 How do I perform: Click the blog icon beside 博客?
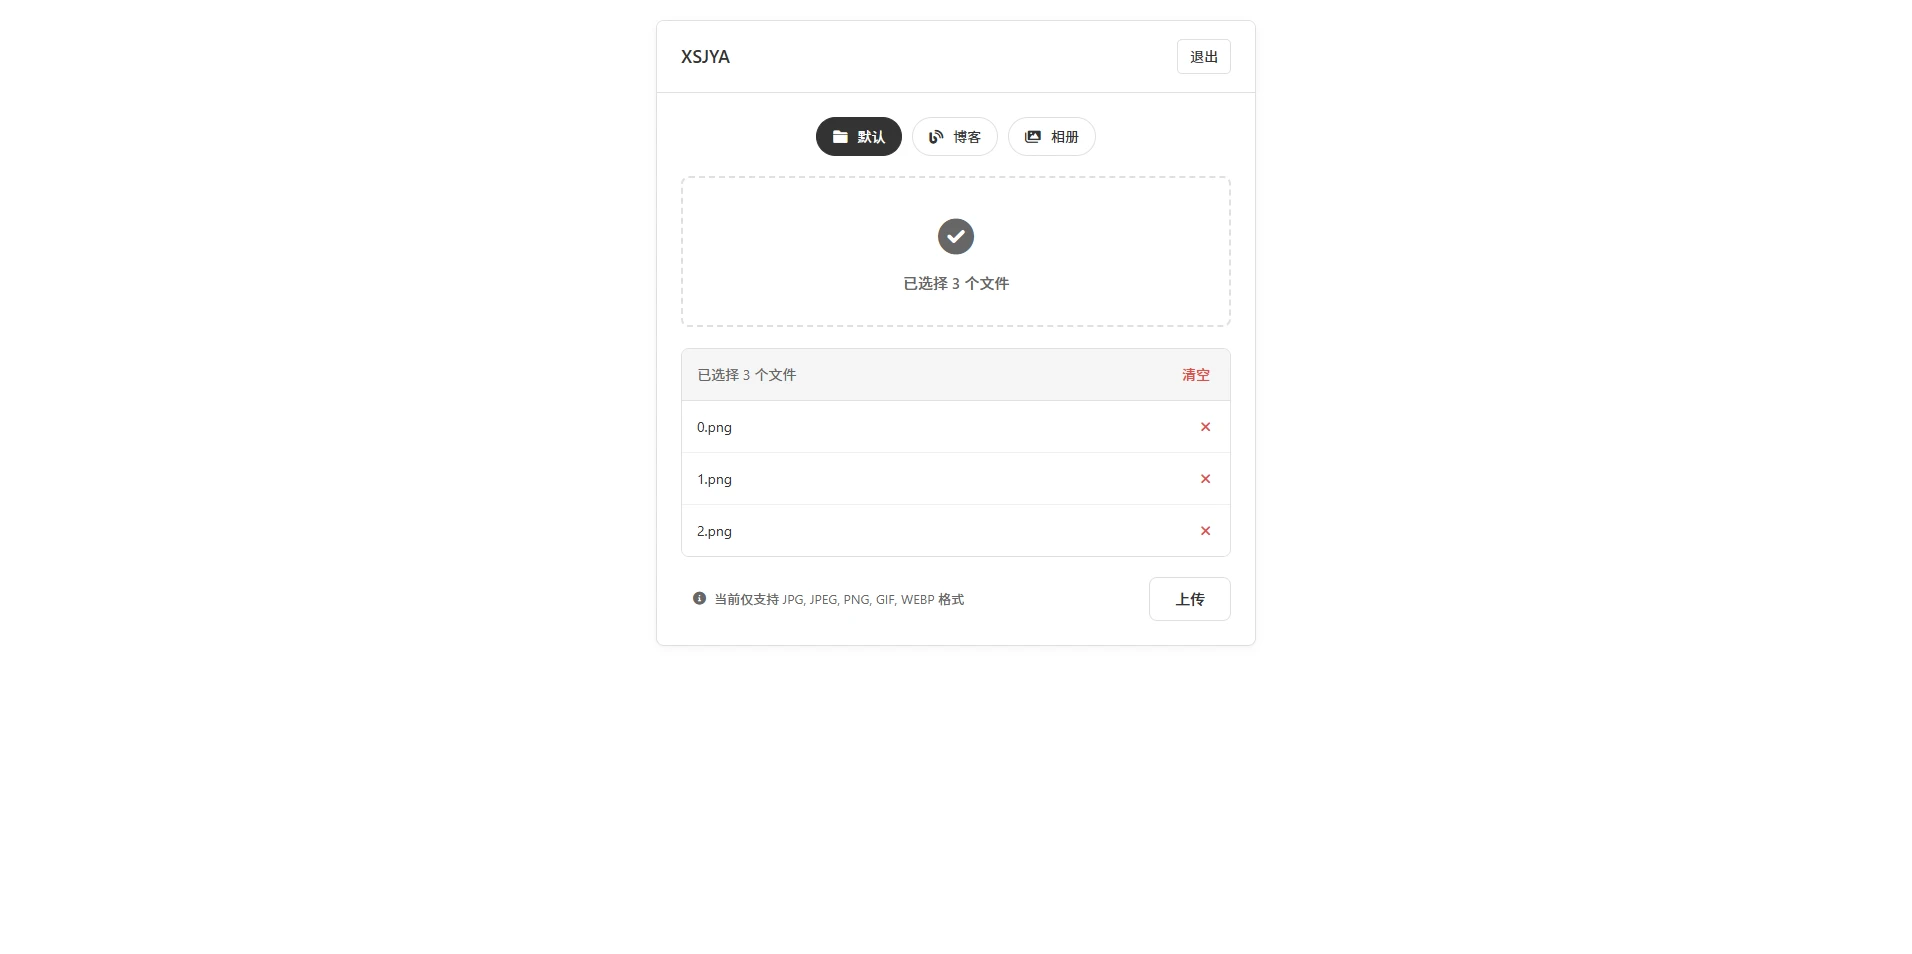936,137
